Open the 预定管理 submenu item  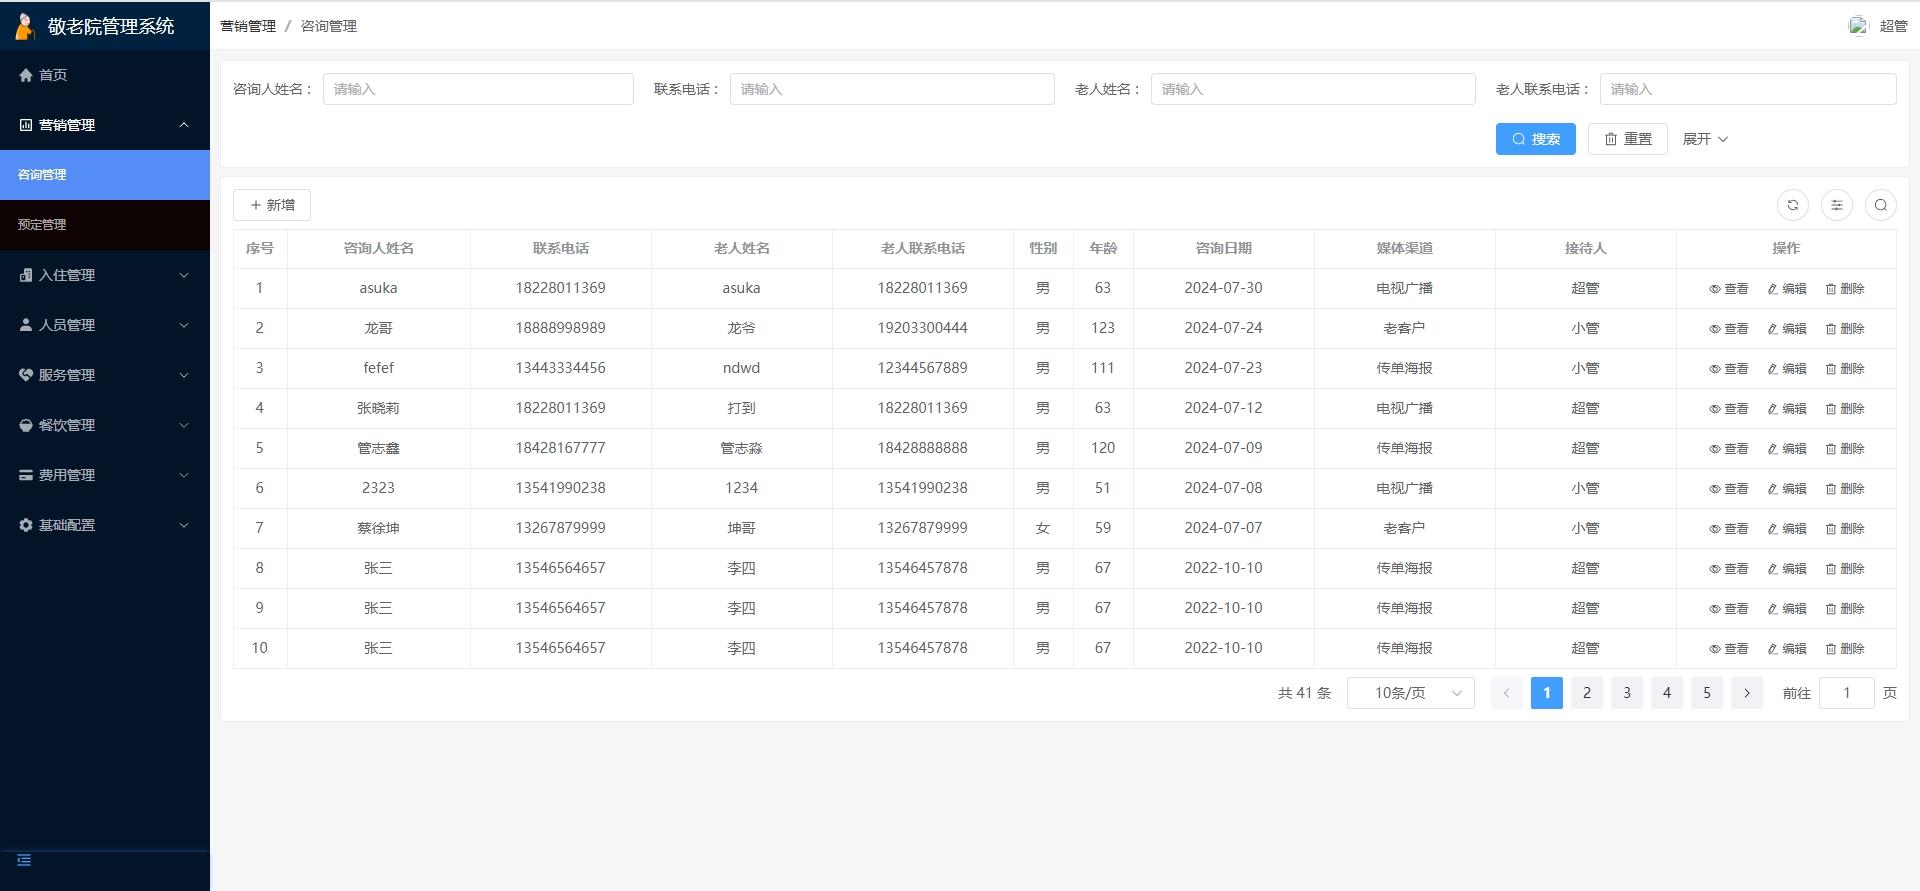click(42, 225)
